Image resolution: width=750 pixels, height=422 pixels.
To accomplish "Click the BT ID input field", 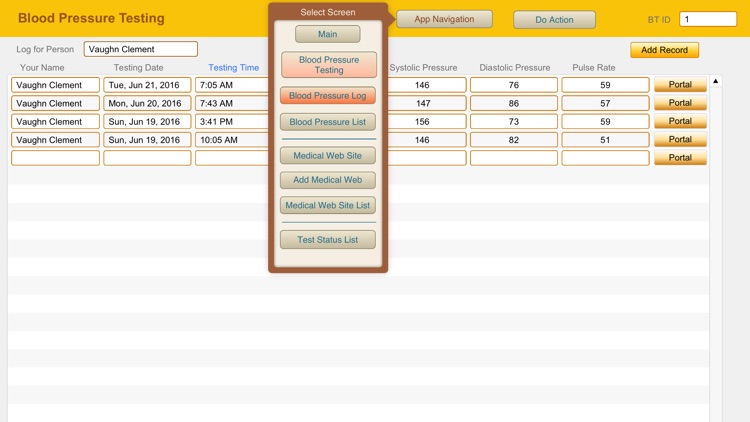I will pyautogui.click(x=708, y=19).
